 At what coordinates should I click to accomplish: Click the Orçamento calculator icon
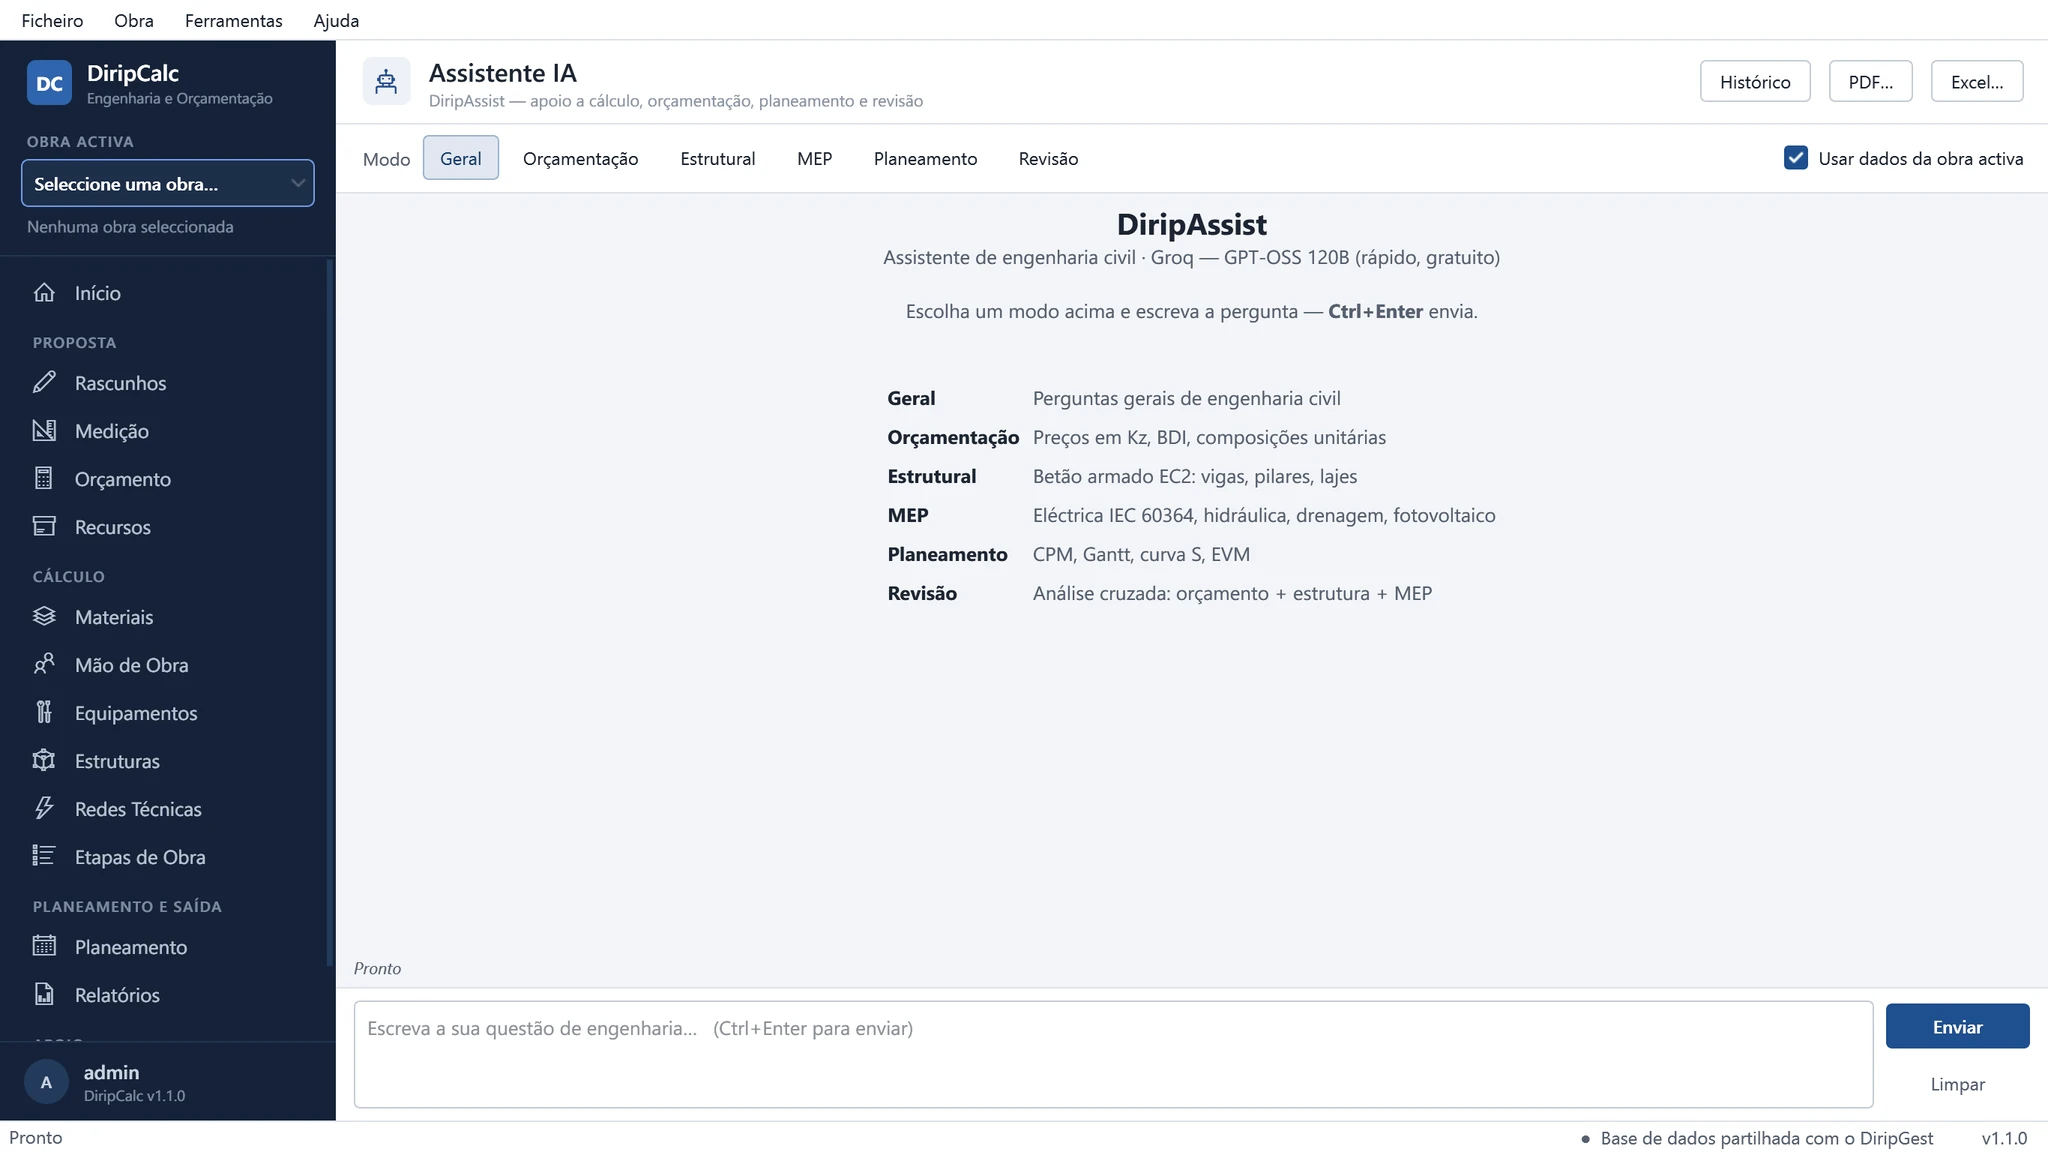(x=44, y=479)
